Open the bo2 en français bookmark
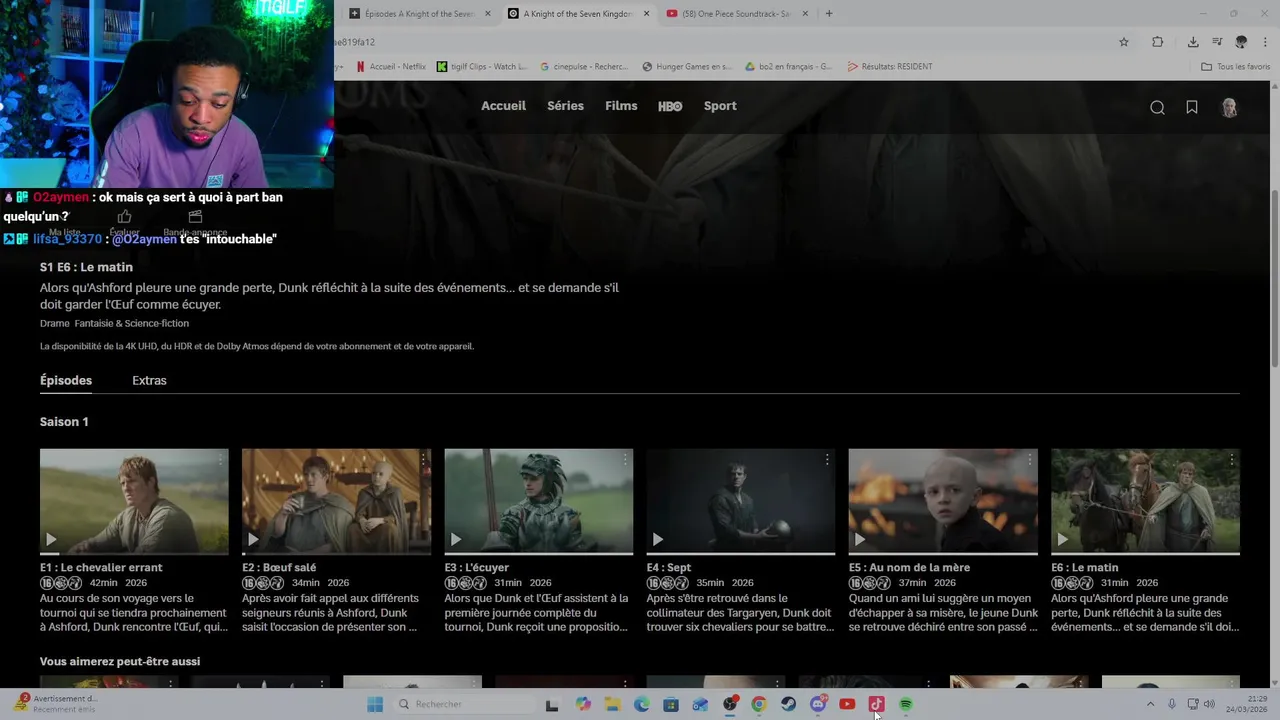This screenshot has height=720, width=1280. (789, 67)
